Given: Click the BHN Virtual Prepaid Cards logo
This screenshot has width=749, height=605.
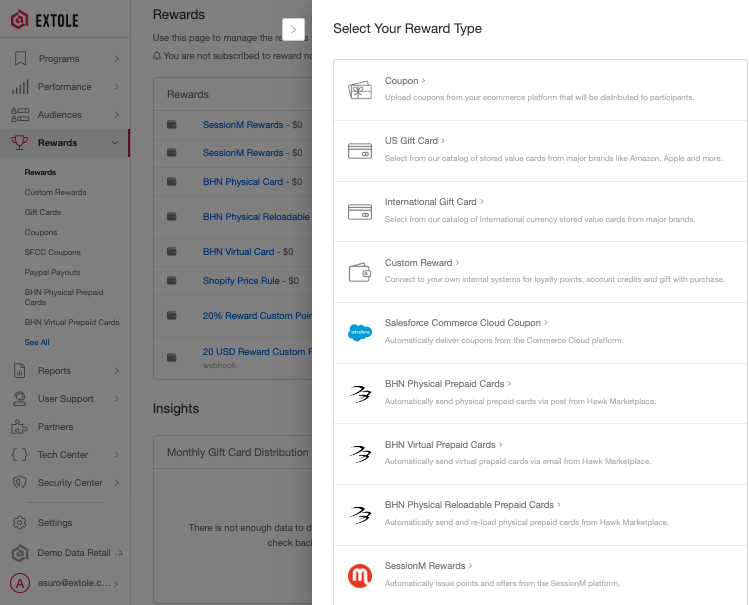Looking at the screenshot, I should coord(360,454).
